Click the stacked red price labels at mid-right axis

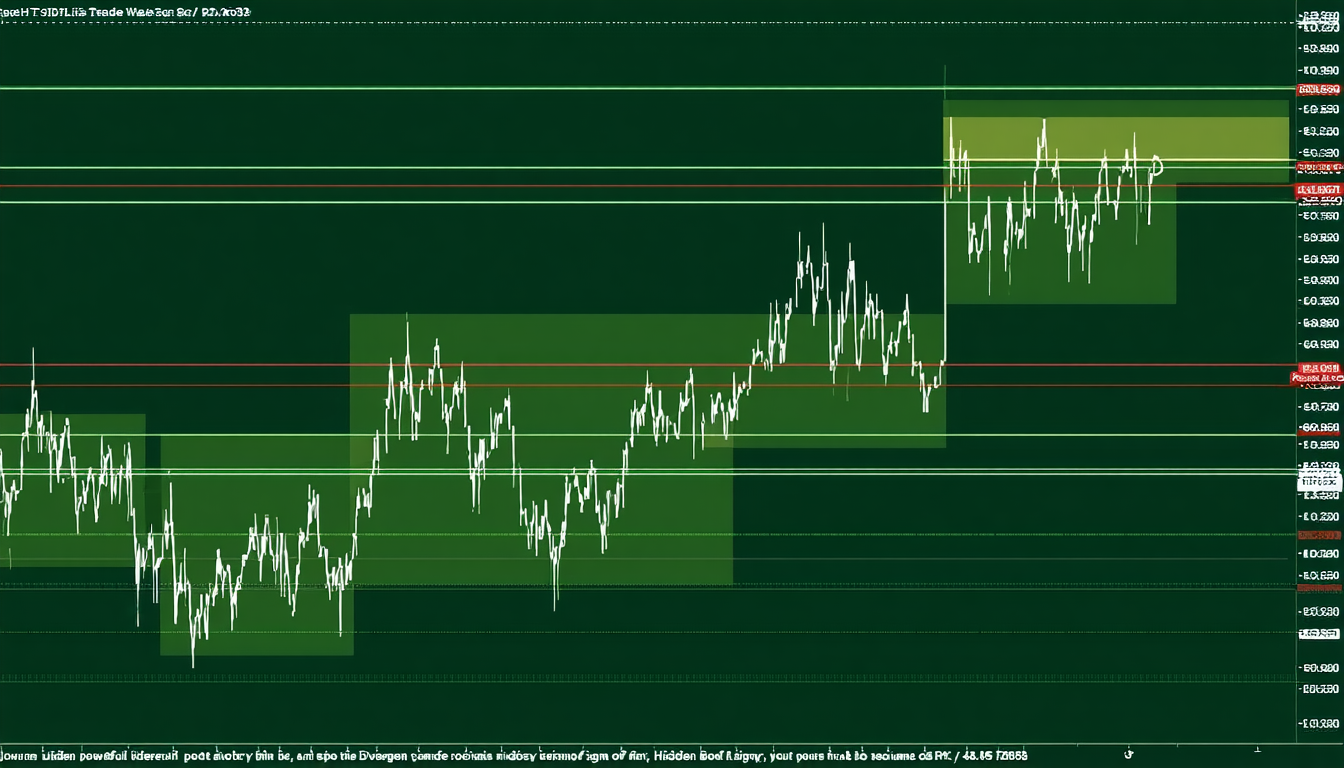pos(1318,373)
